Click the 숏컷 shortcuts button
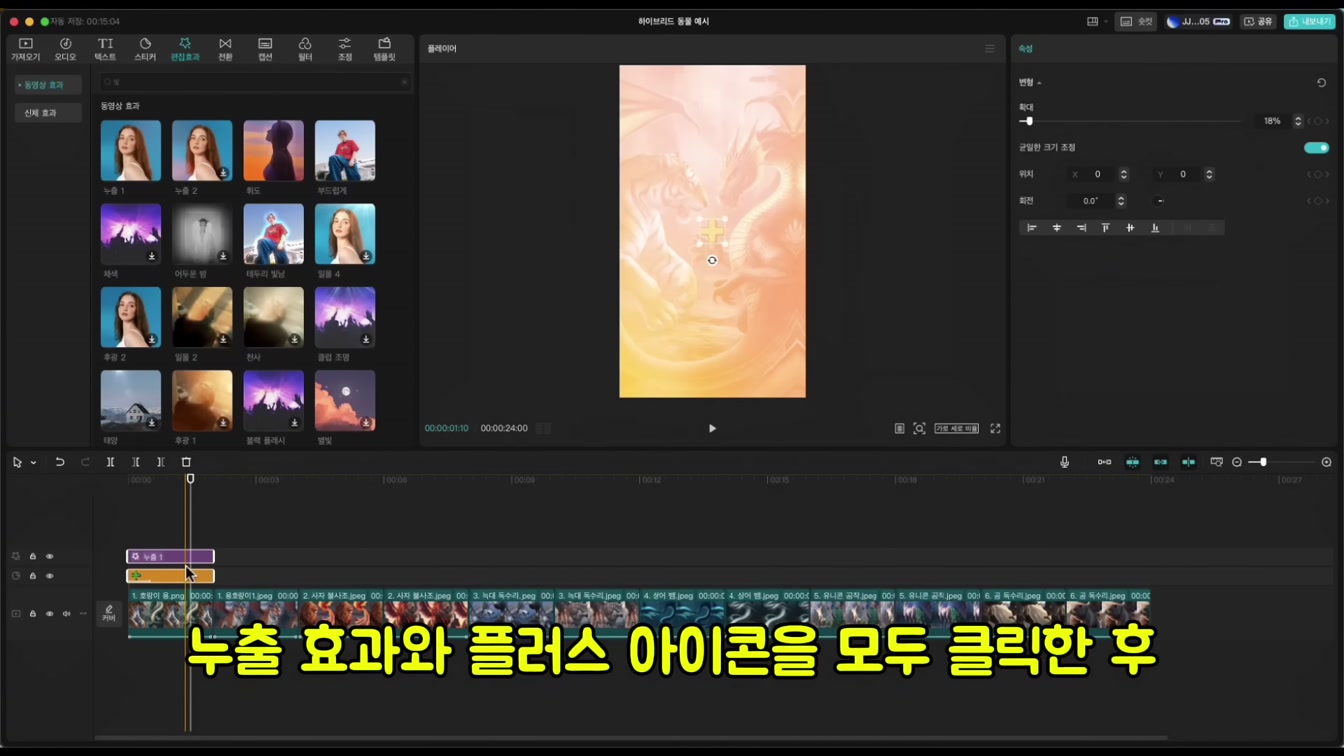This screenshot has height=756, width=1344. (1137, 21)
